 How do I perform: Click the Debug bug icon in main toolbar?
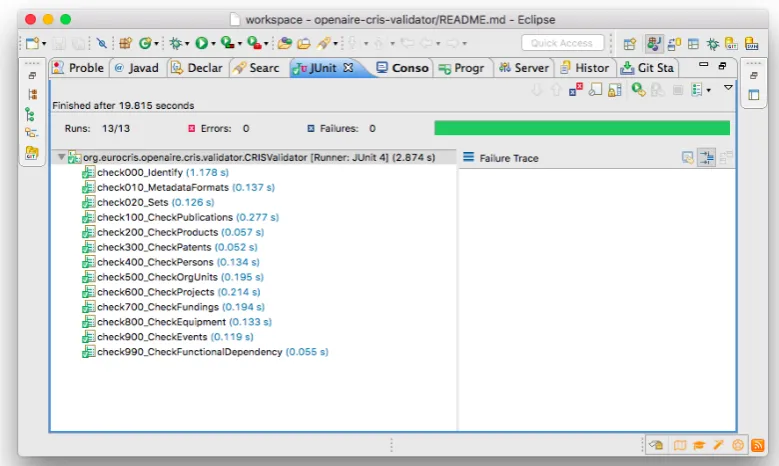tap(175, 43)
